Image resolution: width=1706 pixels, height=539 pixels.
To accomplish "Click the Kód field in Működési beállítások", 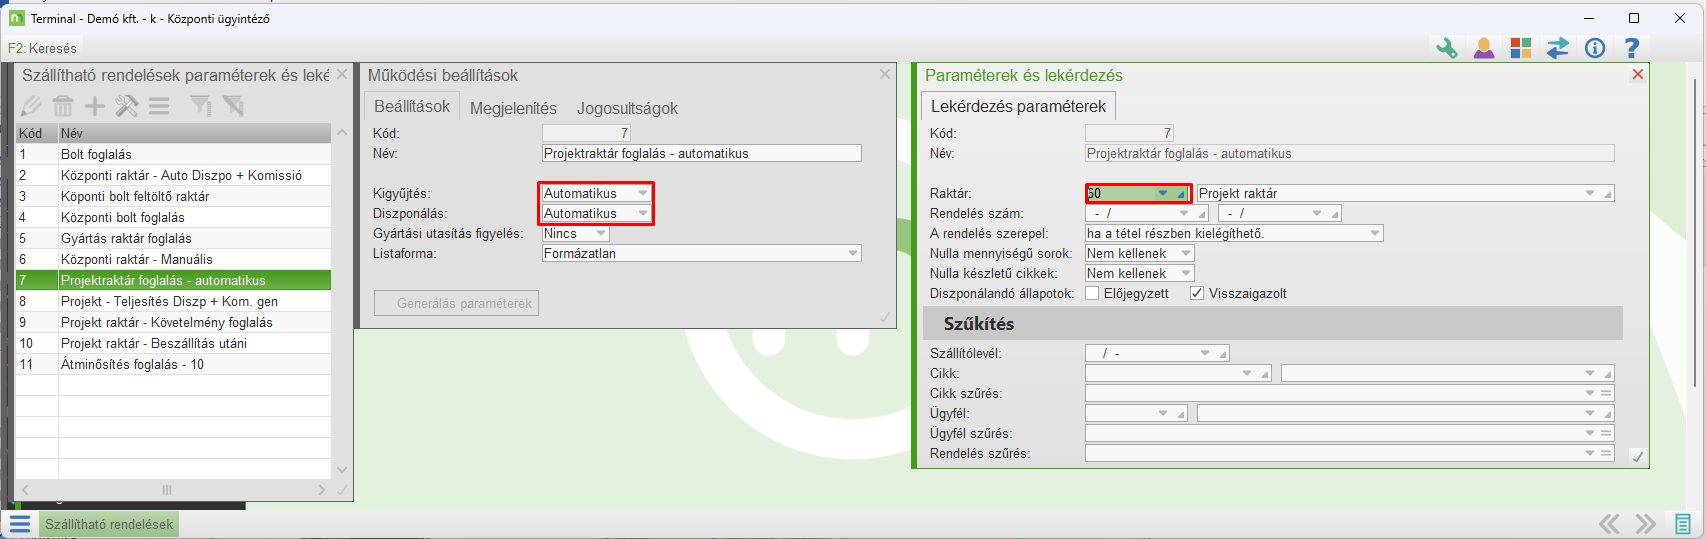I will [586, 133].
